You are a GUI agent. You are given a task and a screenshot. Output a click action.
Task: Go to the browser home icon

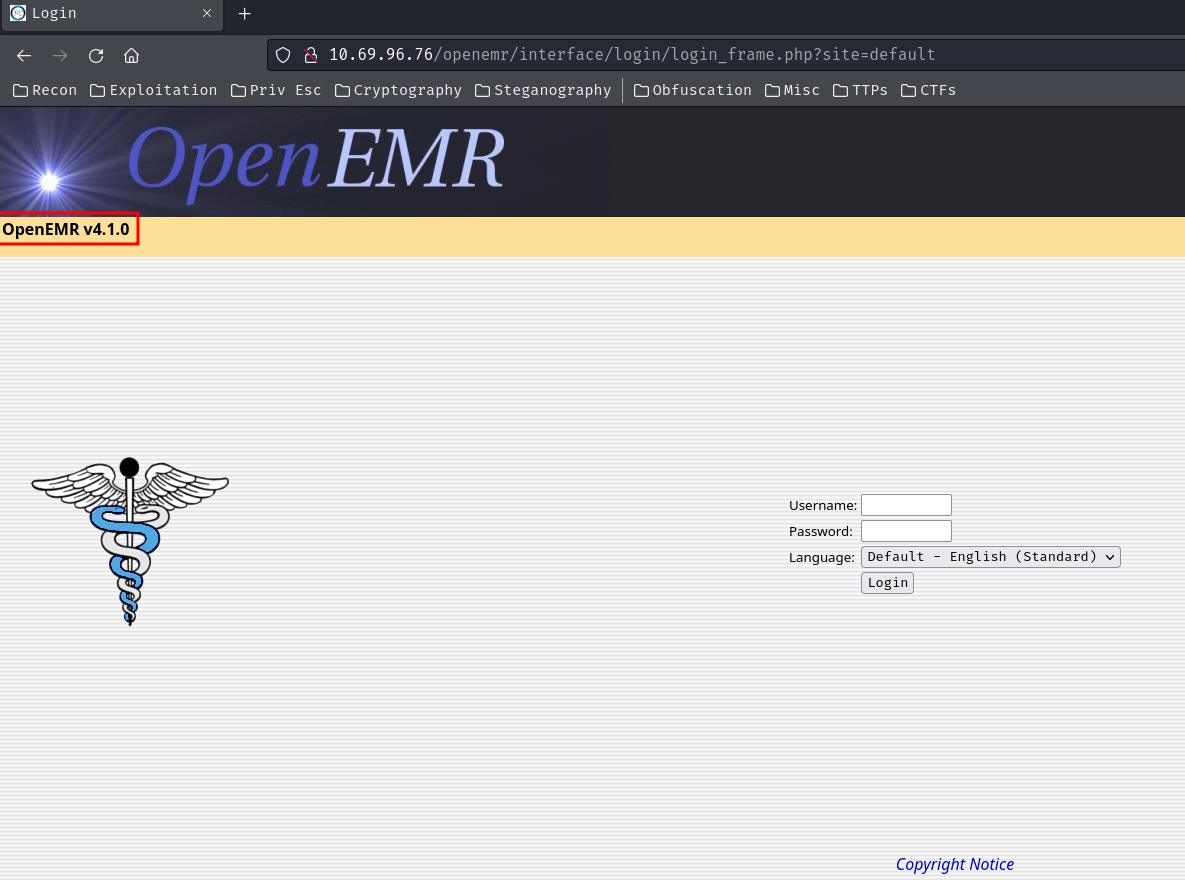pyautogui.click(x=131, y=56)
